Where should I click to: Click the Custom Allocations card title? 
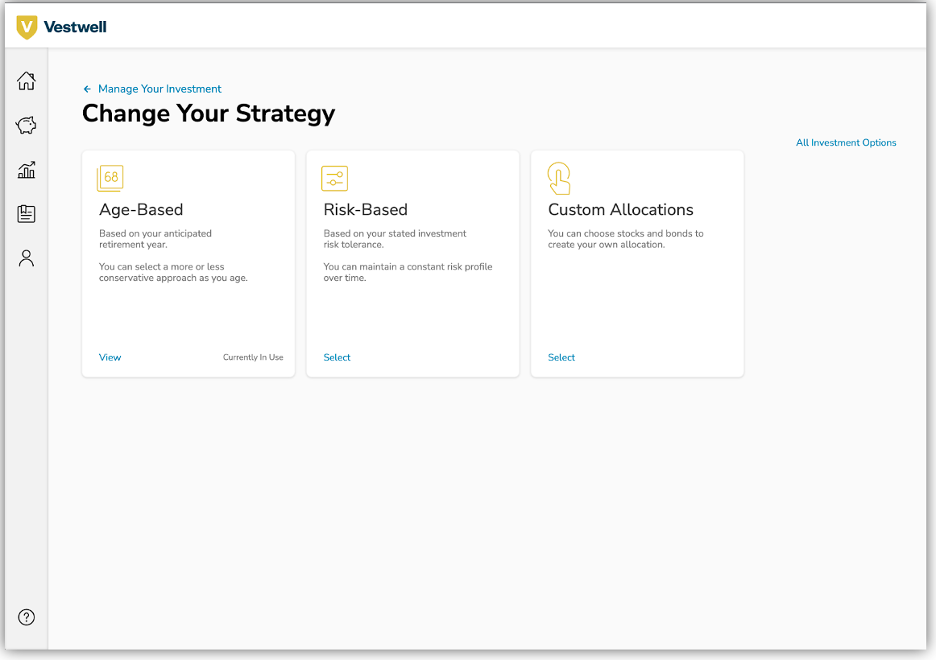(620, 209)
